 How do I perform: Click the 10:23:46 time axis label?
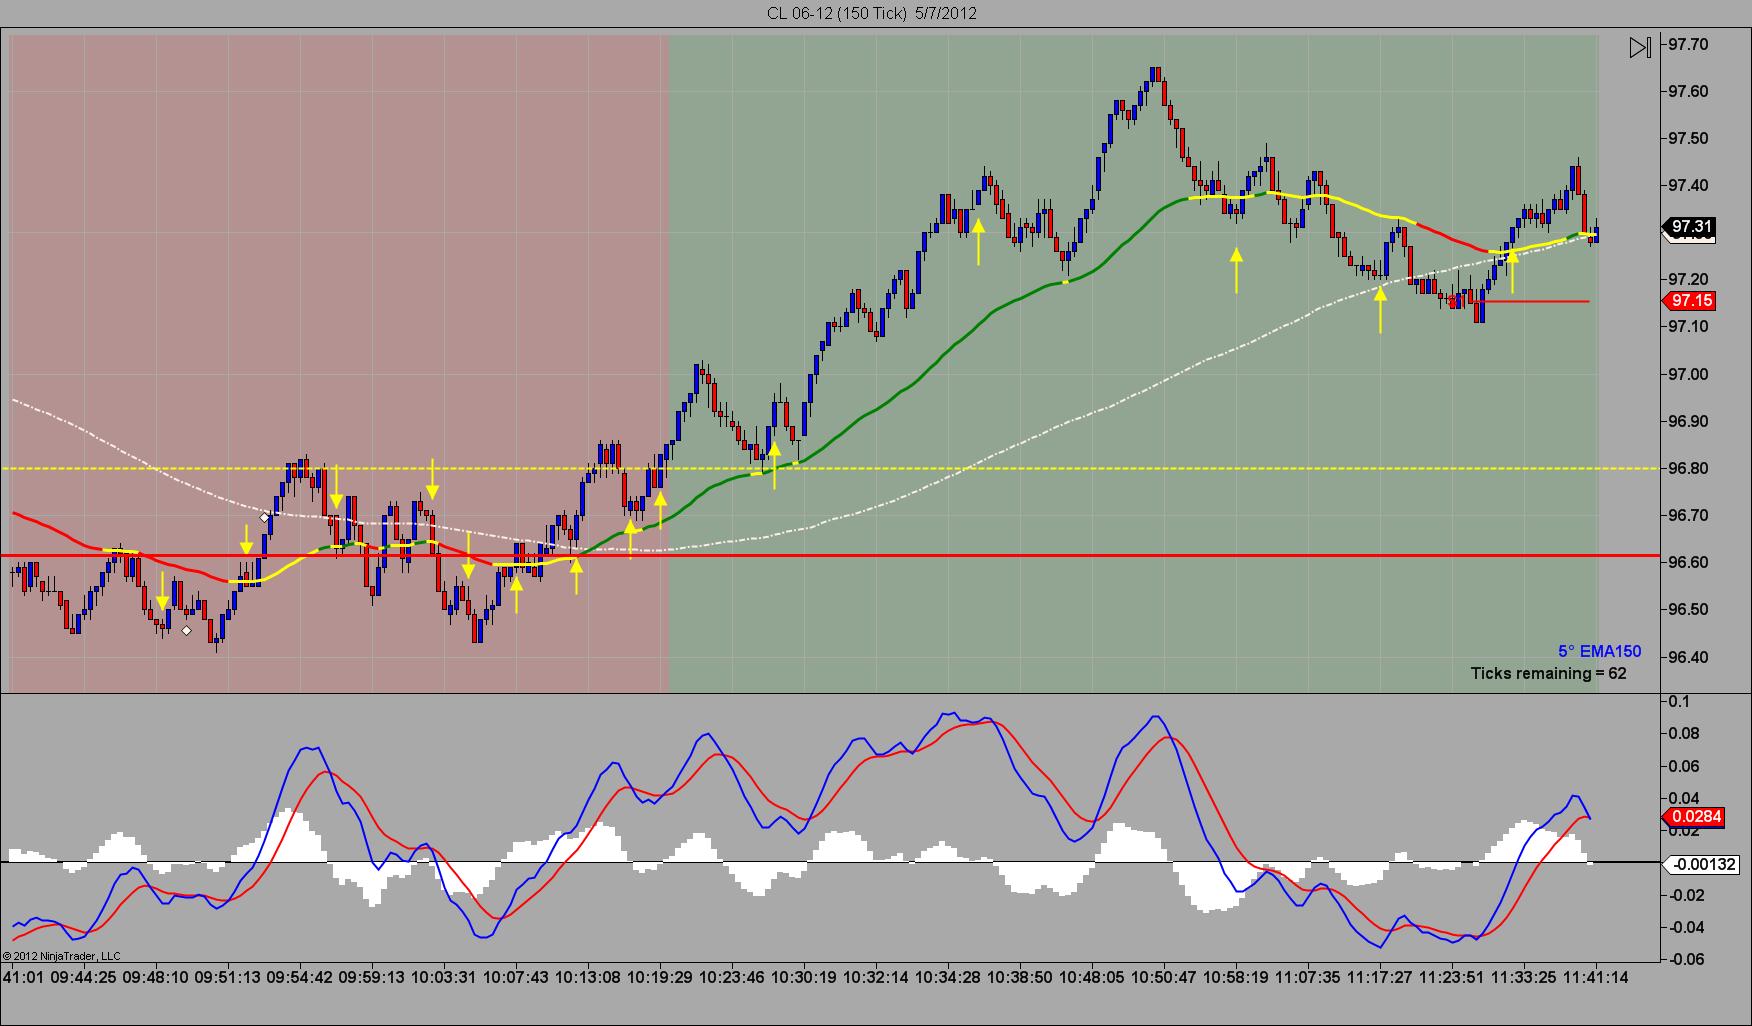pos(732,976)
